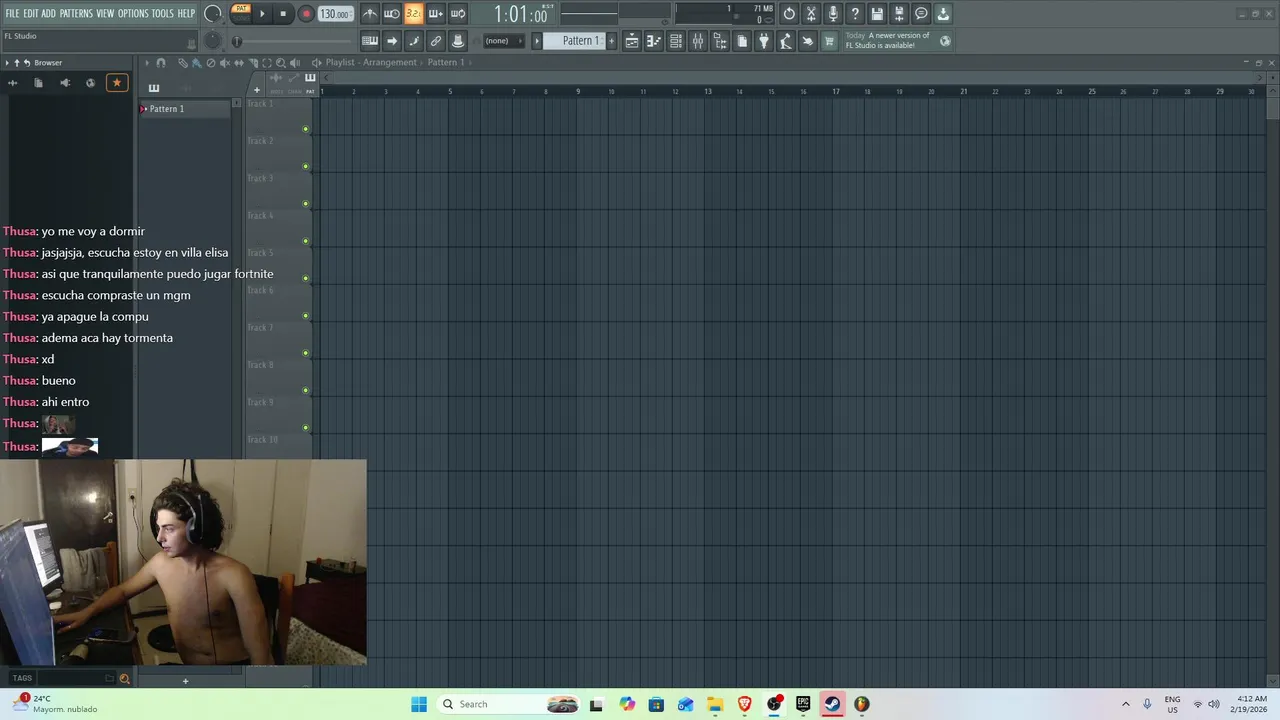This screenshot has height=720, width=1280.
Task: Select the playlist Zoom tool
Action: (280, 62)
